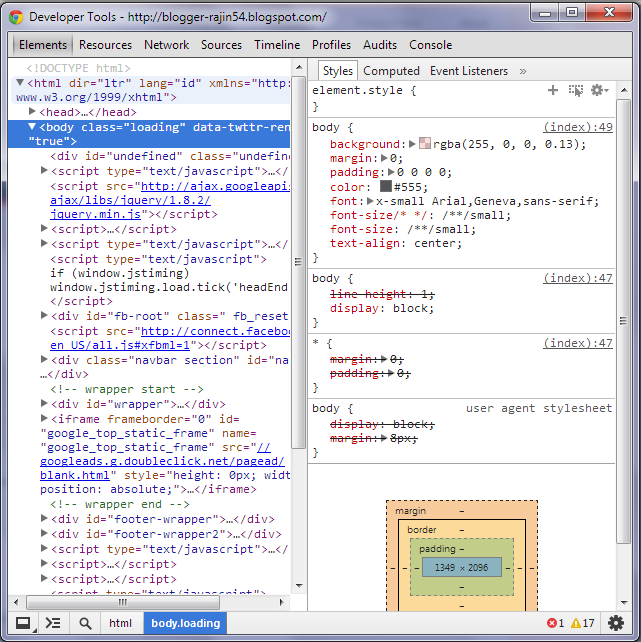Open styles gear settings menu
Viewport: 641px width, 642px height.
click(599, 90)
